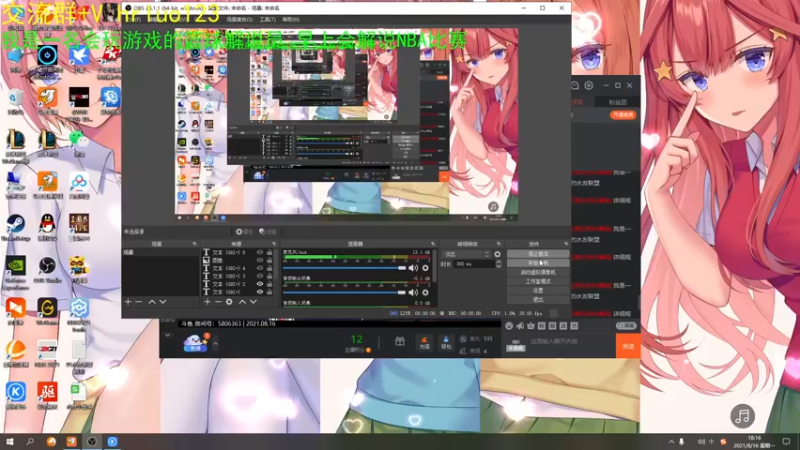Launch Steam from desktop
This screenshot has height=450, width=800.
tap(16, 227)
